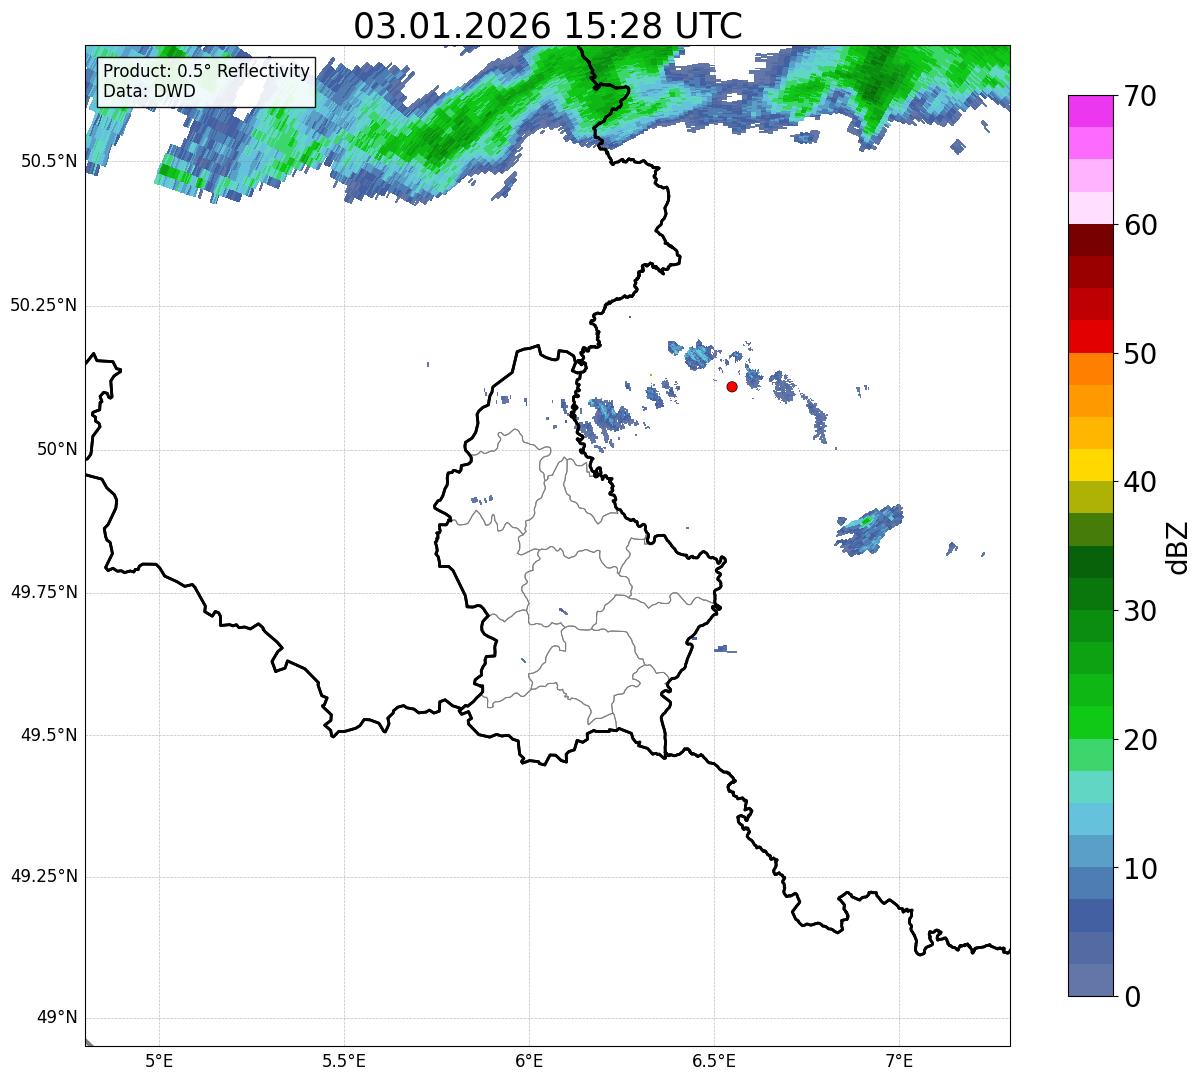Click the 49.75°N latitude label

click(43, 592)
